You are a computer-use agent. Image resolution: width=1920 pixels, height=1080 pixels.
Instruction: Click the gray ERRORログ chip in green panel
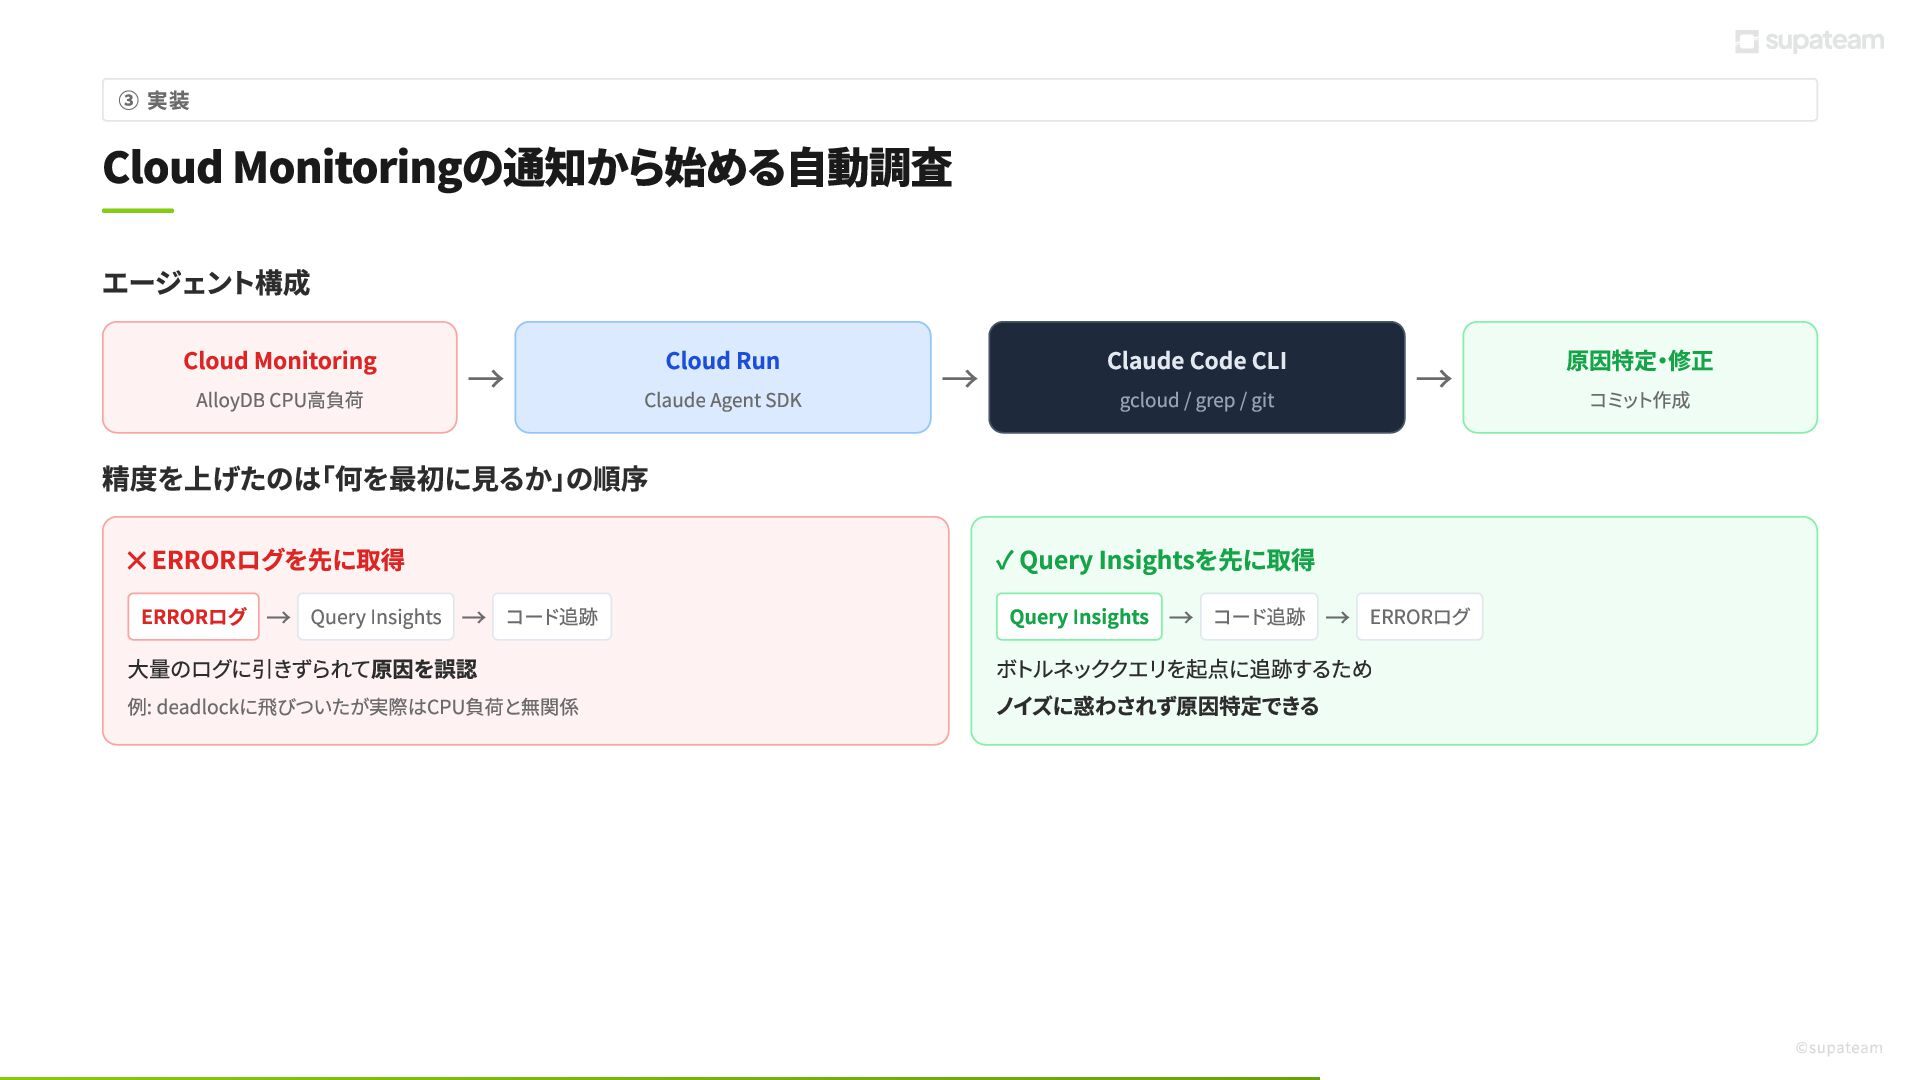[1419, 617]
